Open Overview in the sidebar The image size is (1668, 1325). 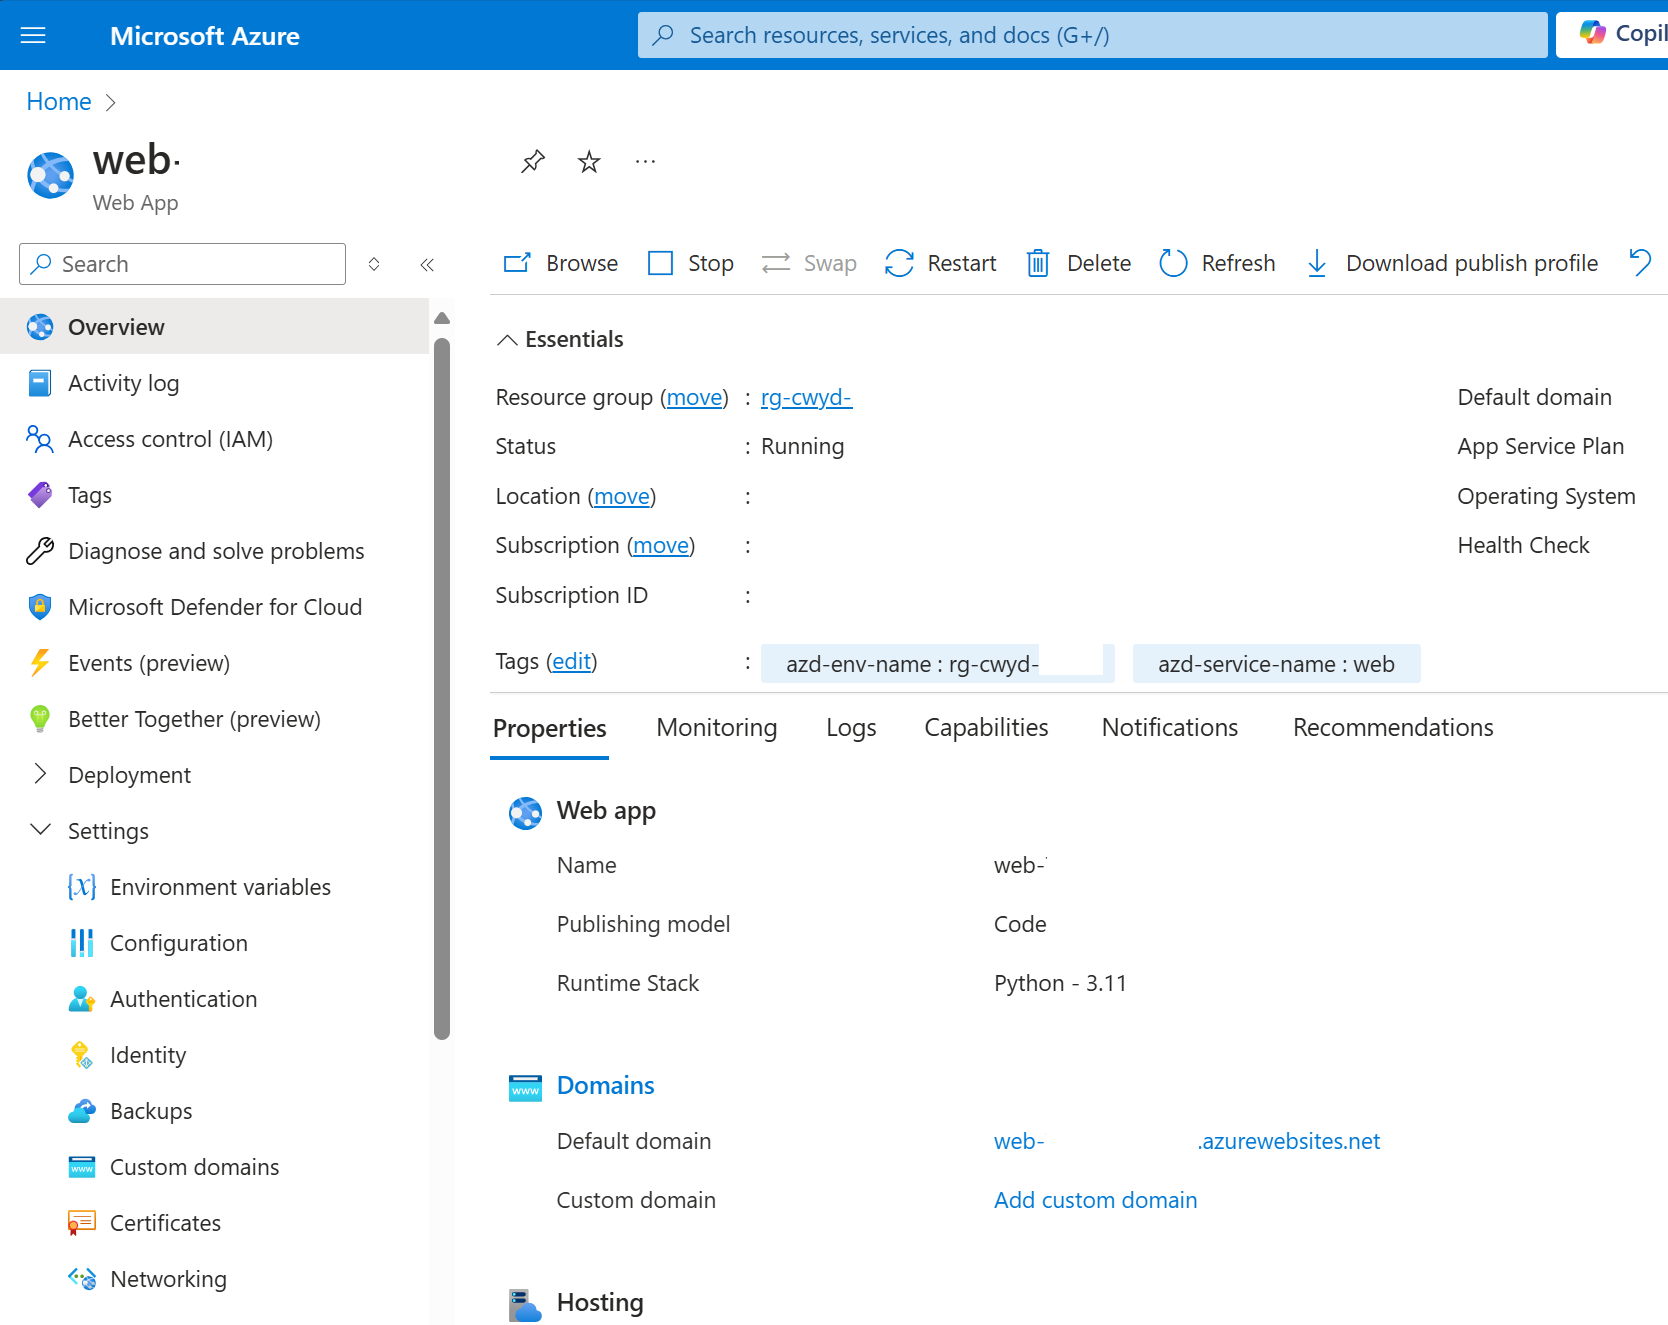pos(214,327)
